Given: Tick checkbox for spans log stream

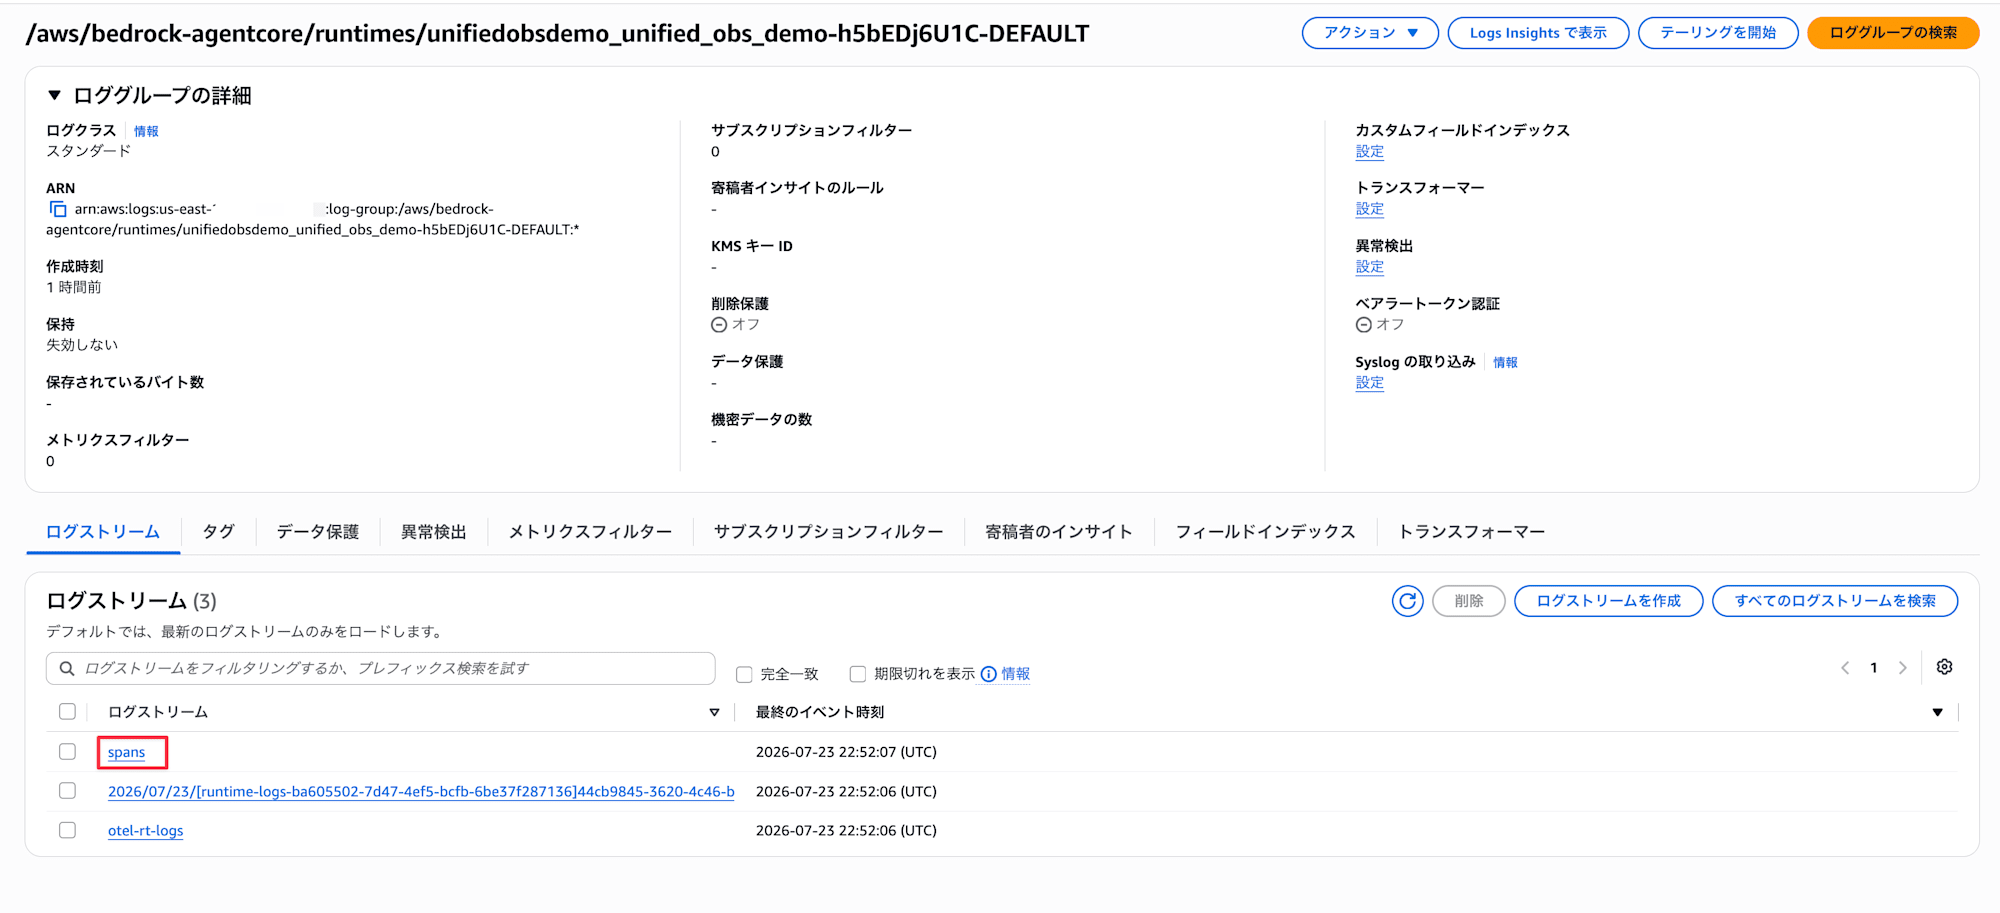Looking at the screenshot, I should point(67,752).
